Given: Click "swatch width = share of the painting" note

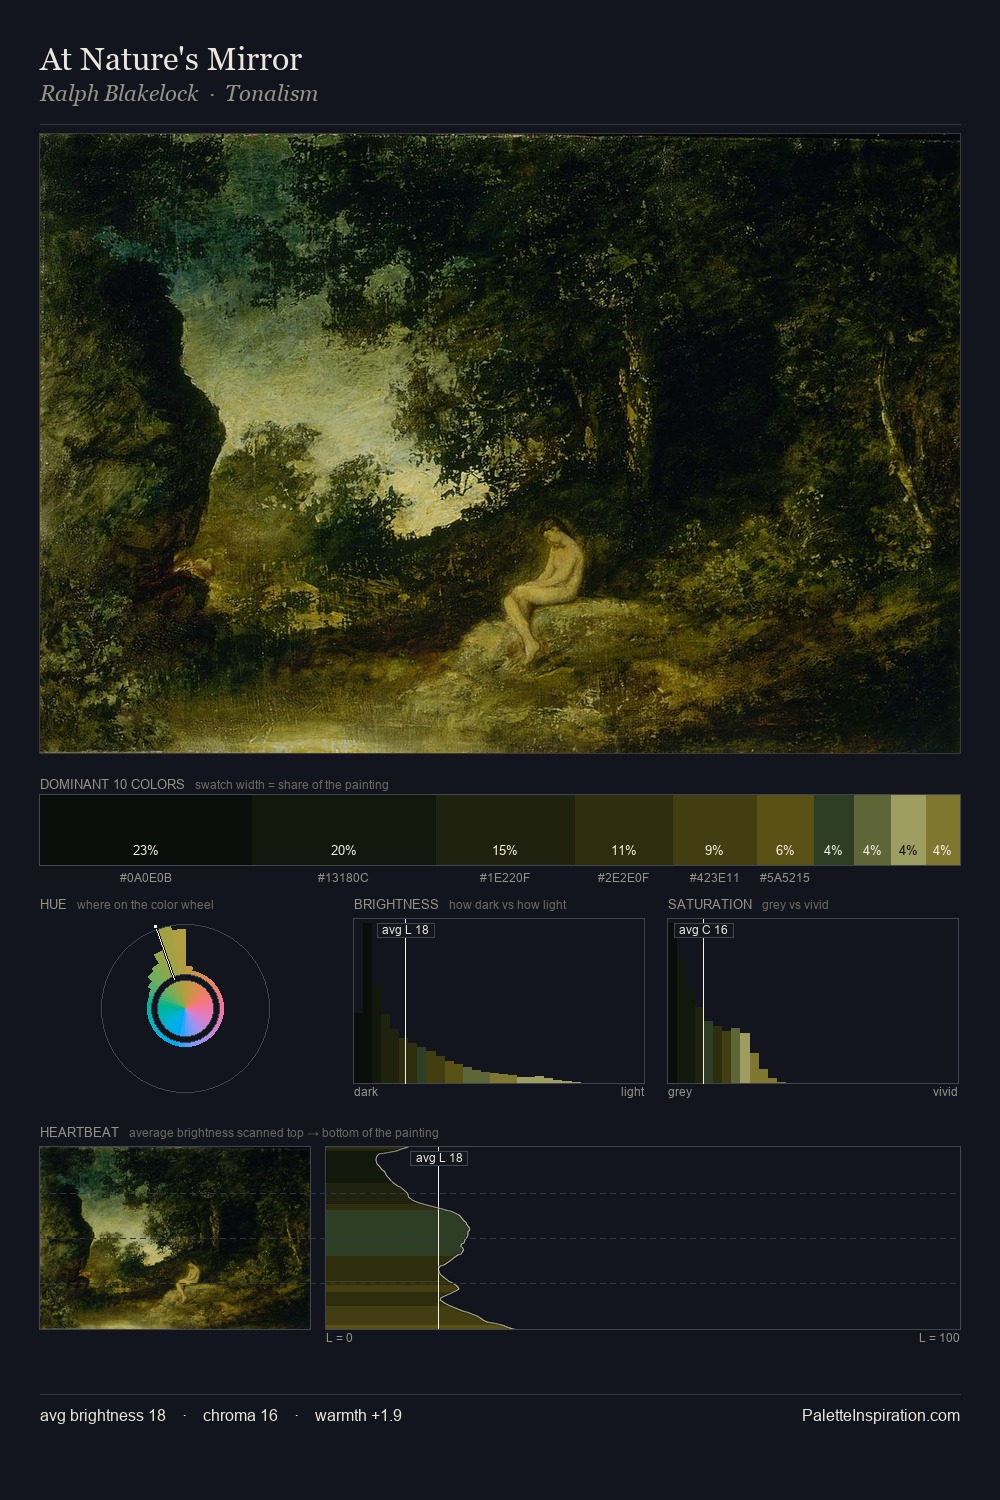Looking at the screenshot, I should tap(292, 785).
